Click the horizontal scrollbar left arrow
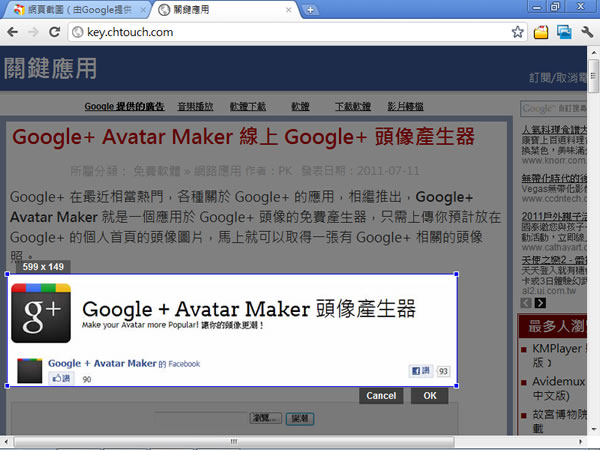Image resolution: width=600 pixels, height=450 pixels. coord(7,442)
